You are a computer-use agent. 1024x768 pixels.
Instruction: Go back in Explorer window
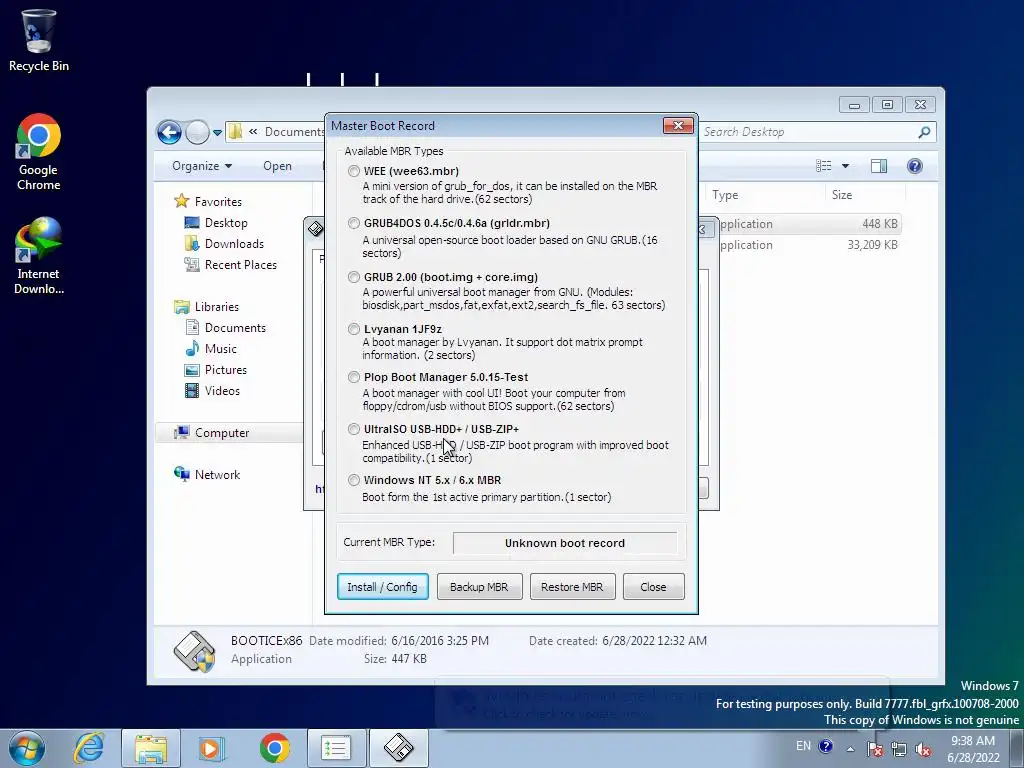coord(169,133)
